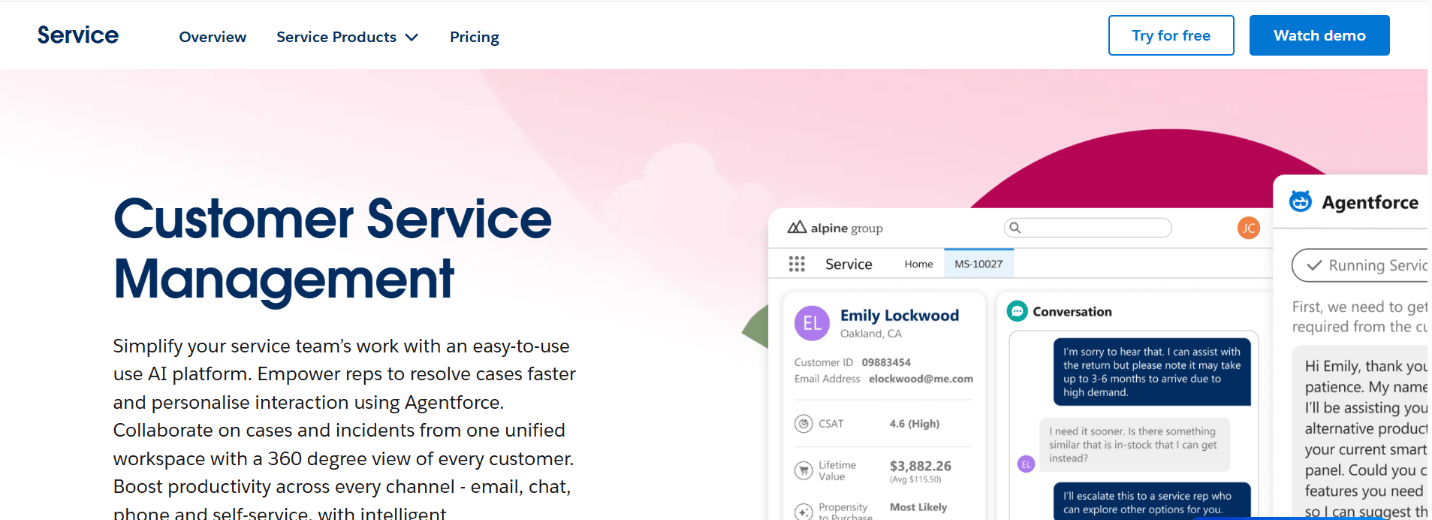Click the "I'll escalate this" chat message
This screenshot has width=1432, height=520.
click(1152, 501)
